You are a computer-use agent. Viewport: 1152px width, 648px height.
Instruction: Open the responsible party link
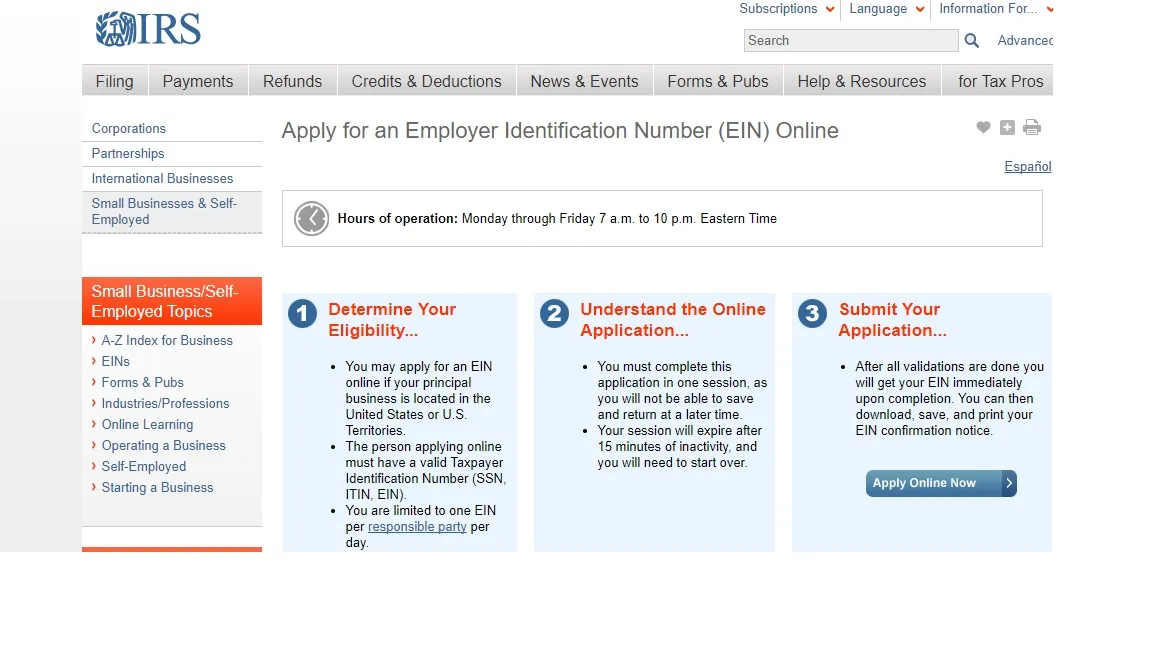point(417,527)
